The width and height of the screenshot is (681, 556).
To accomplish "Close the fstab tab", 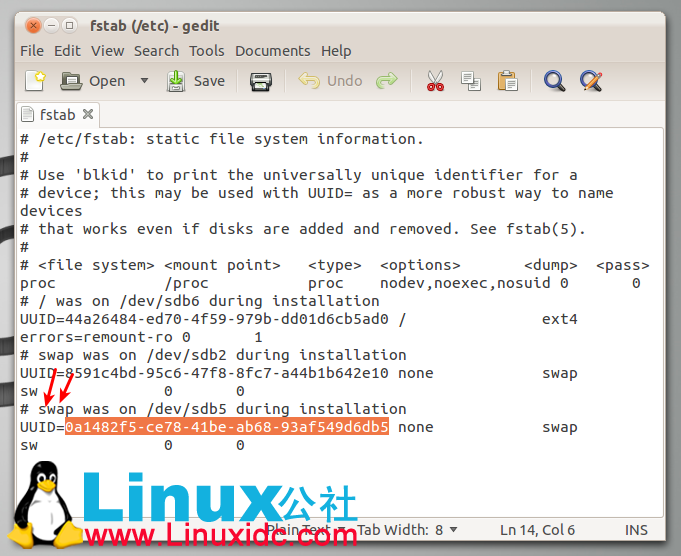I will pyautogui.click(x=88, y=115).
